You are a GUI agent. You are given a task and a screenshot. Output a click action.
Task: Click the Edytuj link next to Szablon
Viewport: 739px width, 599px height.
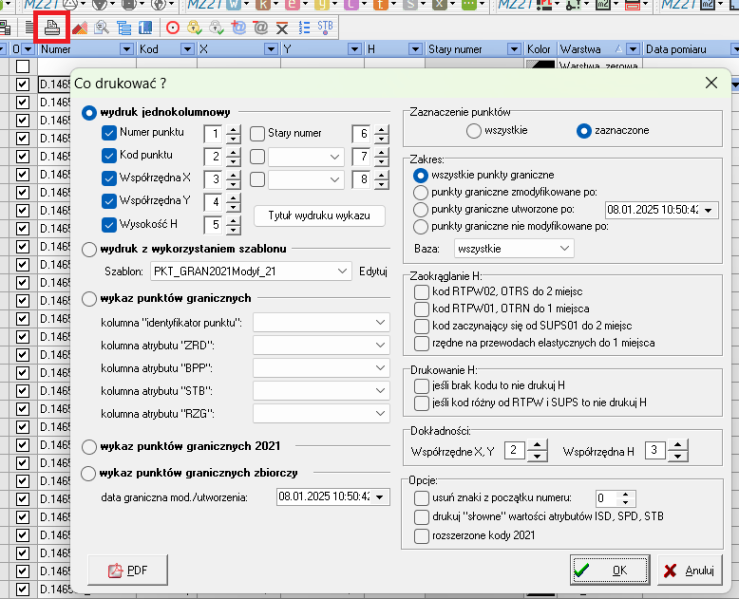click(x=373, y=271)
